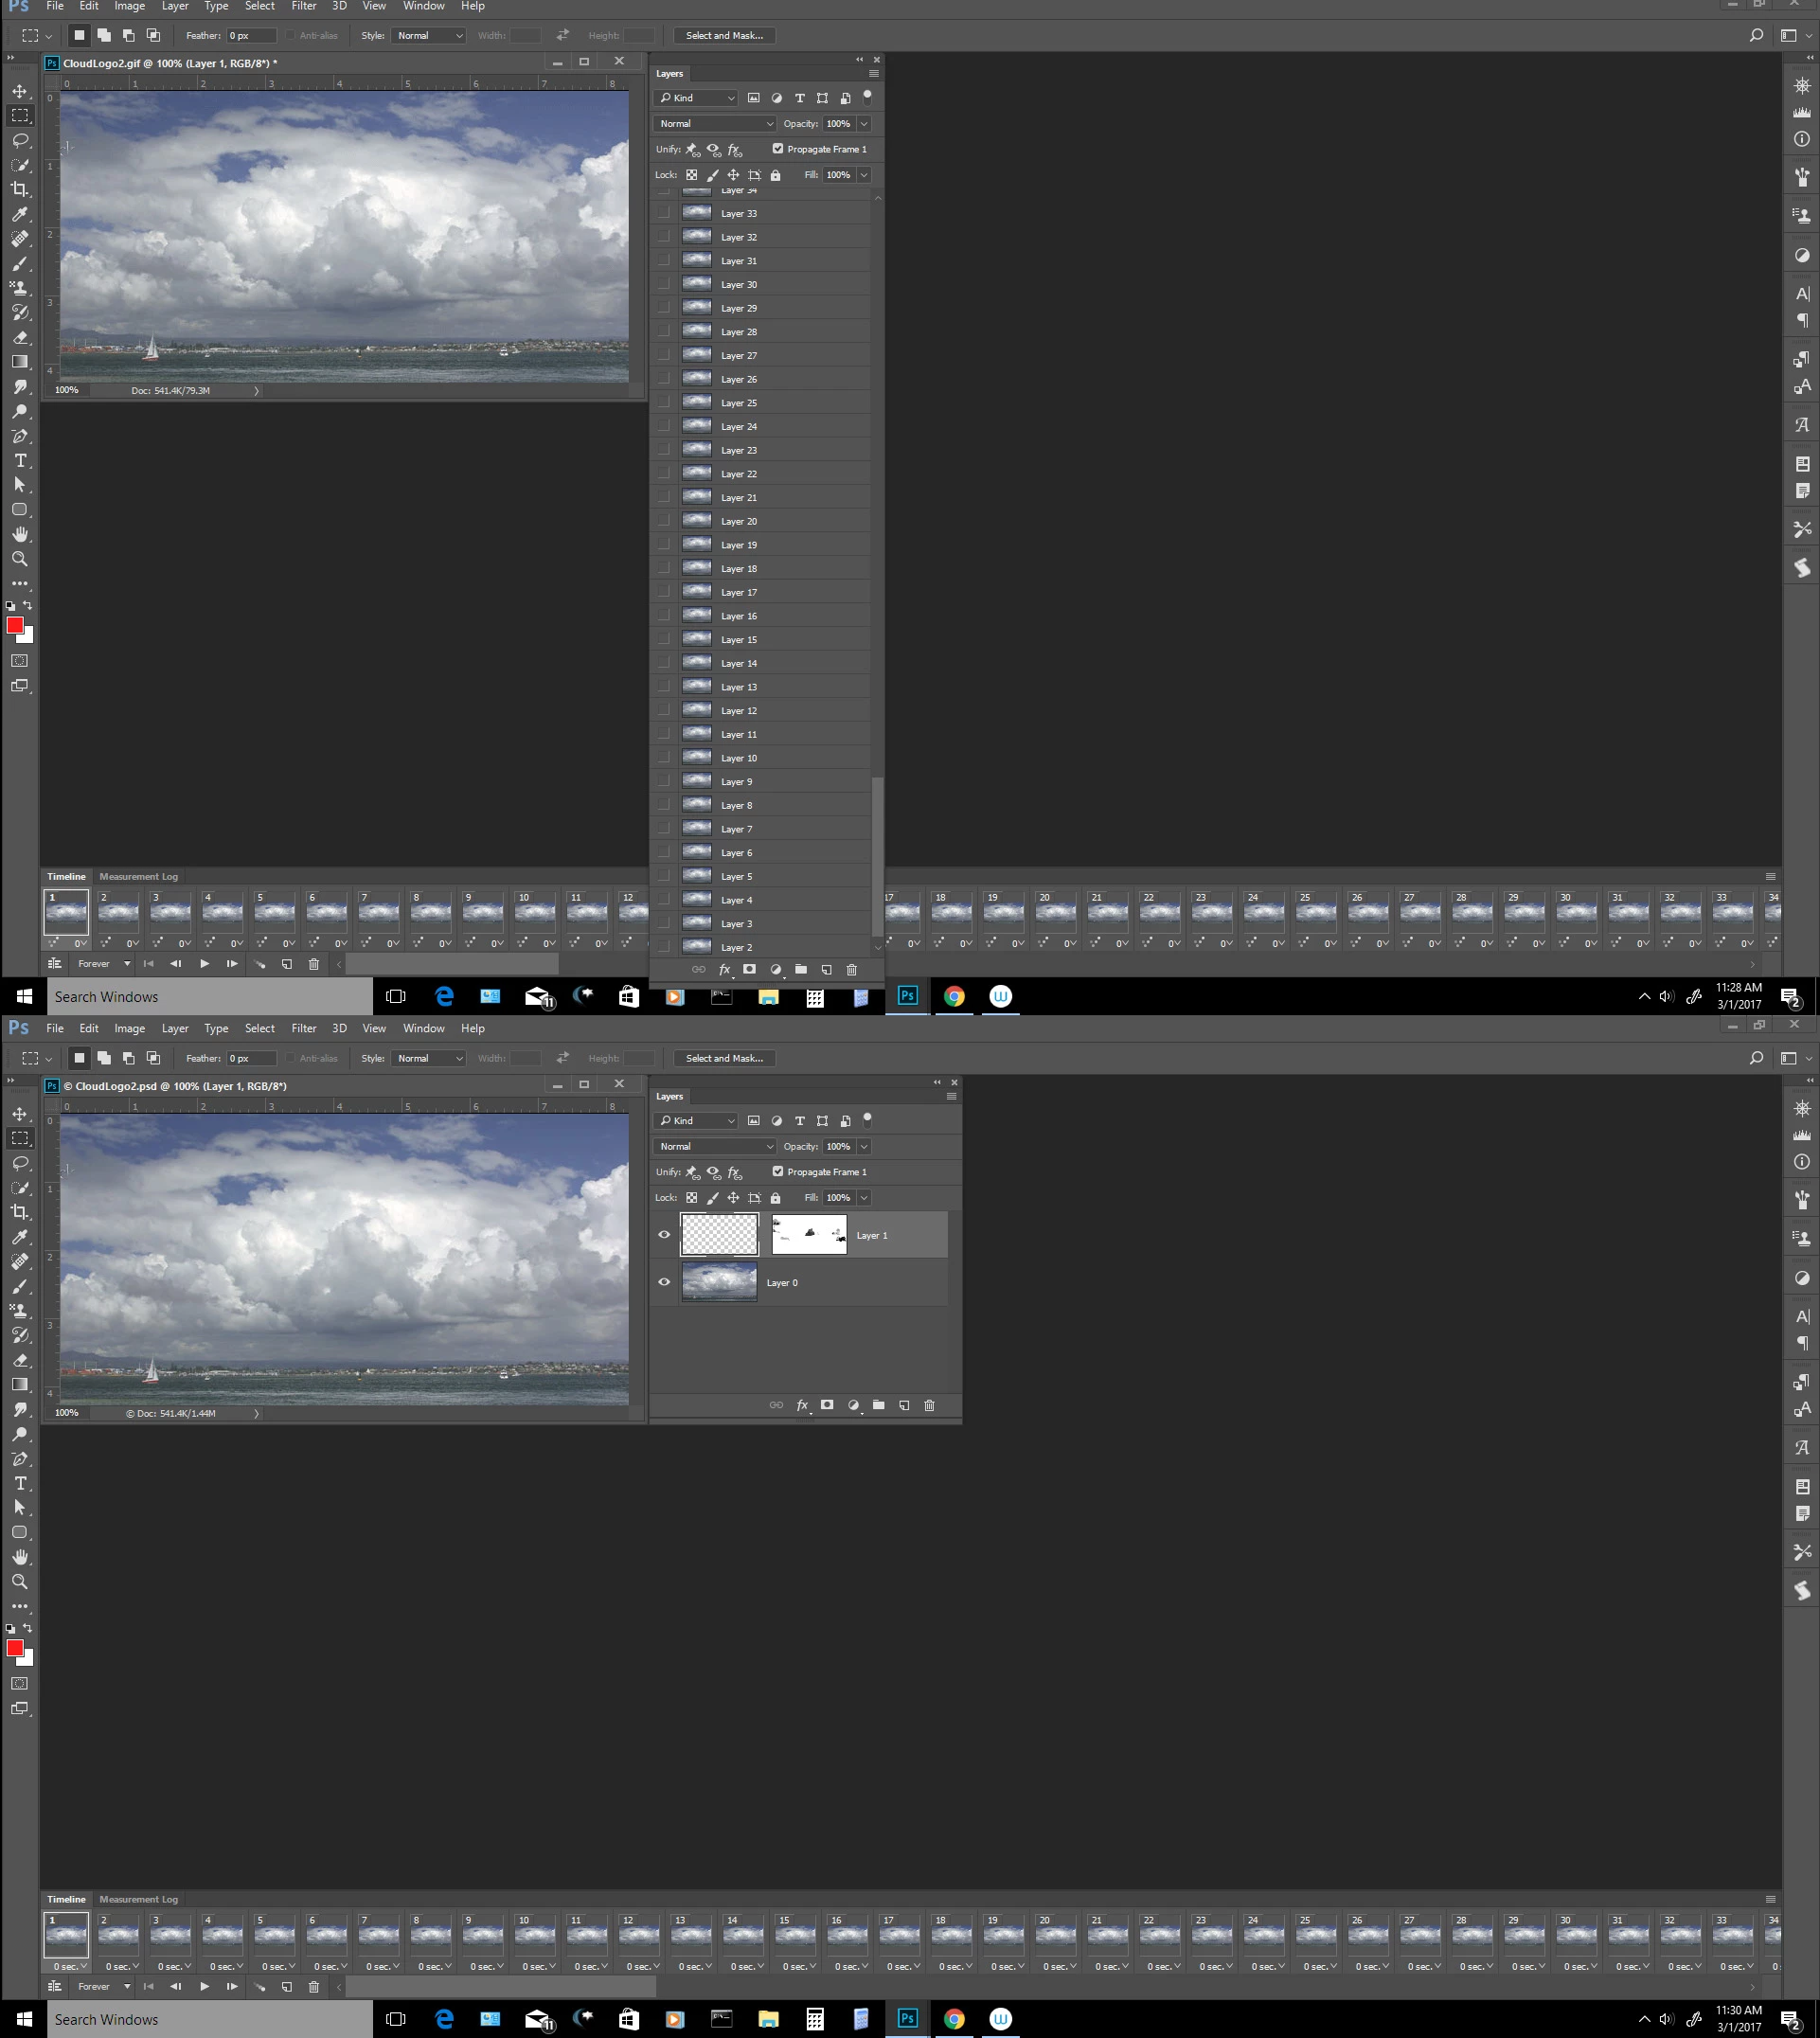This screenshot has height=2038, width=1820.
Task: Uncheck Propagate Frame 1 in CloudLogo2.psd Layers panel
Action: (x=778, y=1171)
